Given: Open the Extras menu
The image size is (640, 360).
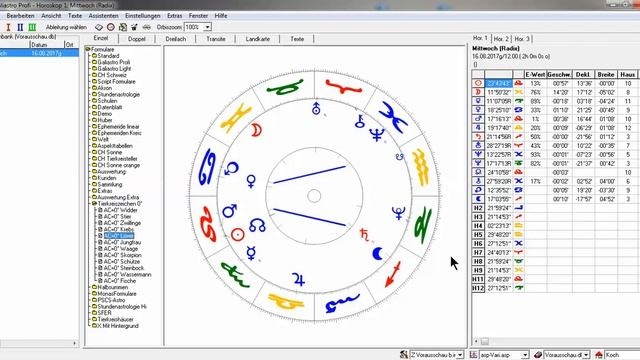Looking at the screenshot, I should pos(175,16).
